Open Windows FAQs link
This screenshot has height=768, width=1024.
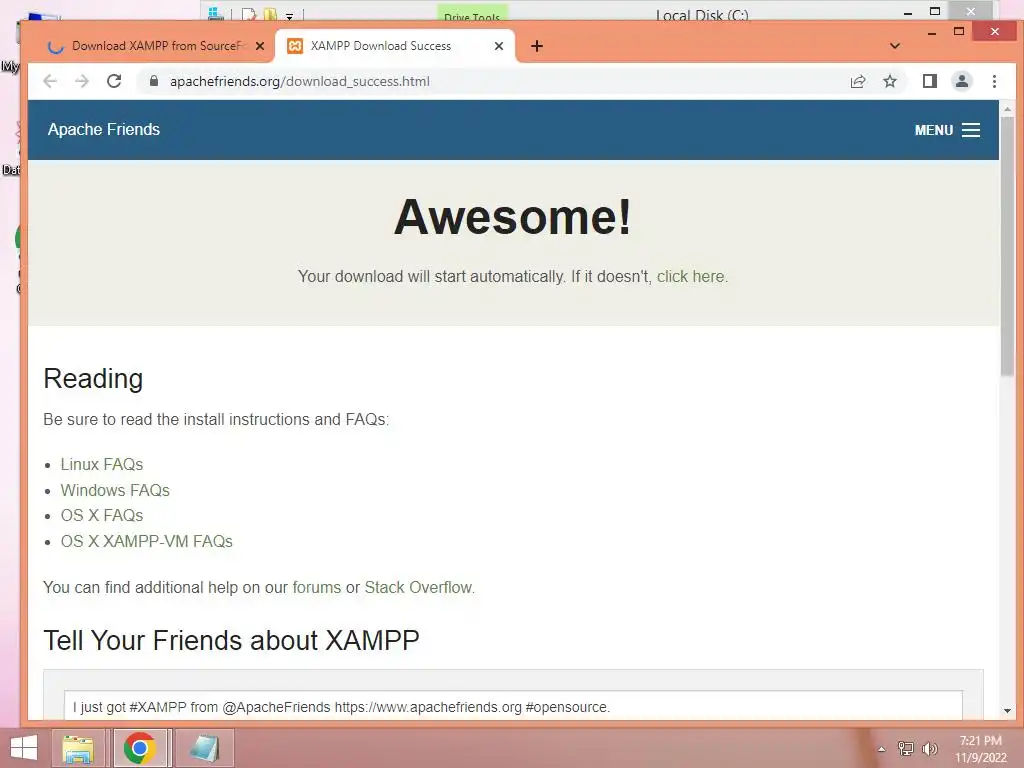pos(115,490)
